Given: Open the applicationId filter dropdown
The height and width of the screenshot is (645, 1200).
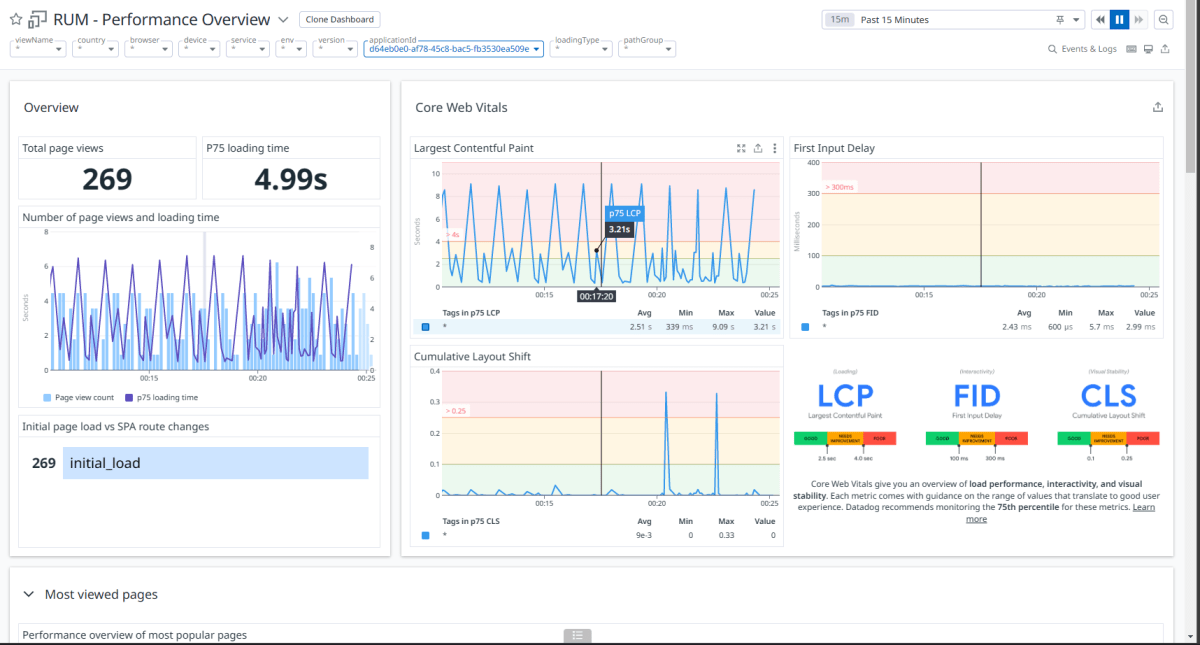Looking at the screenshot, I should (454, 48).
